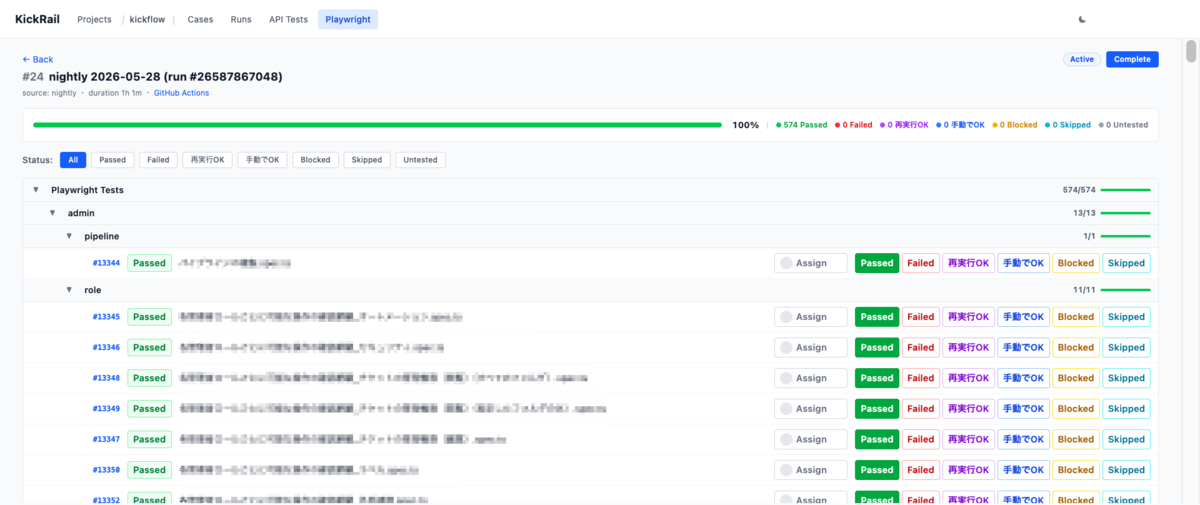Screen dimensions: 1200x505
Task: Mark case #13347 as Passed
Action: coord(877,439)
